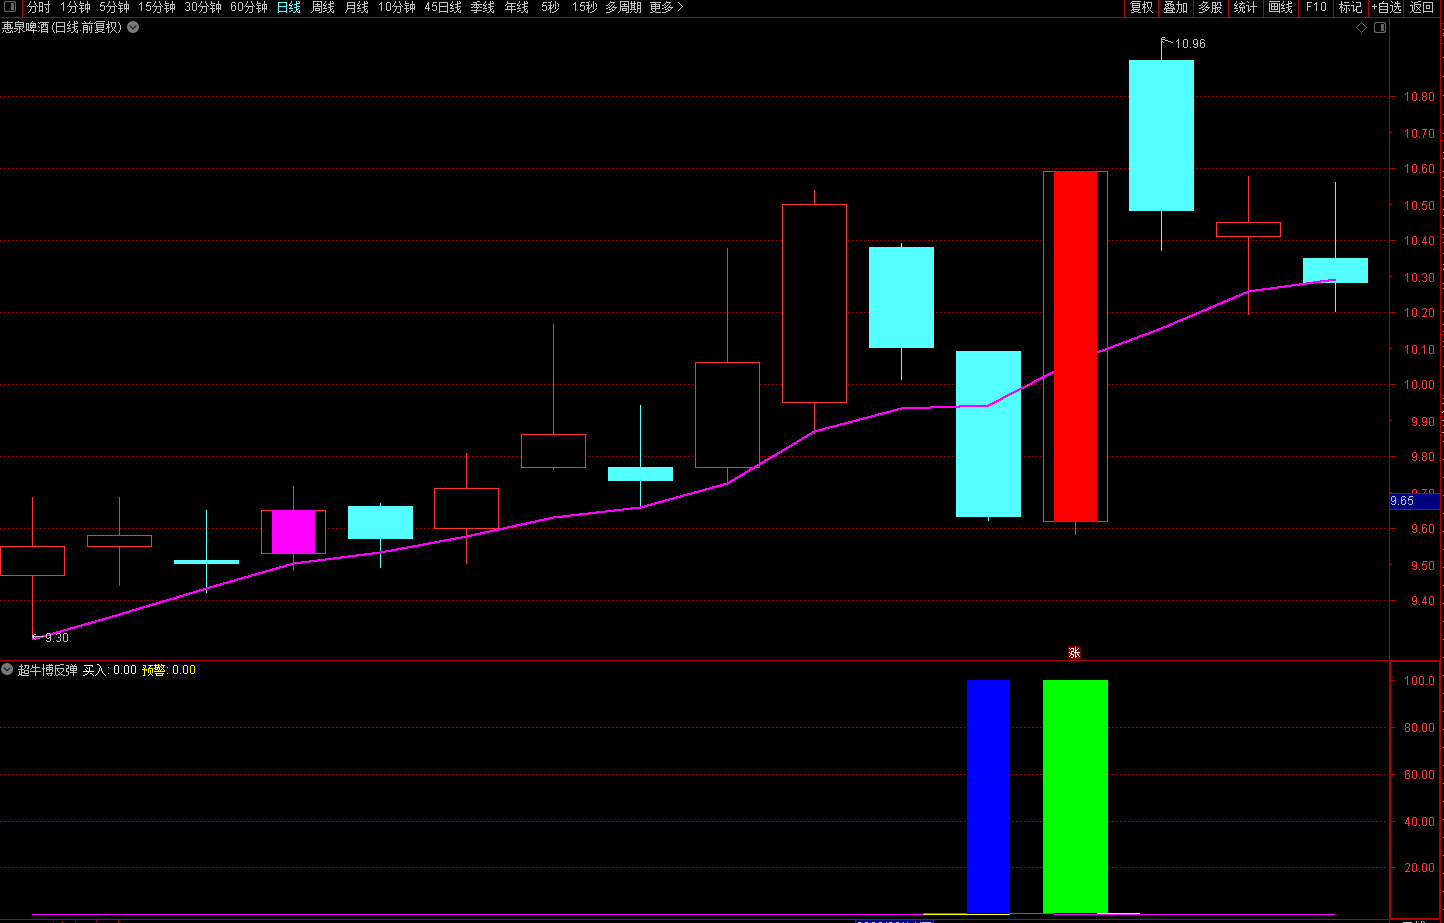Image resolution: width=1444 pixels, height=923 pixels.
Task: Open the 更多 periods chevron menu
Action: (x=667, y=7)
